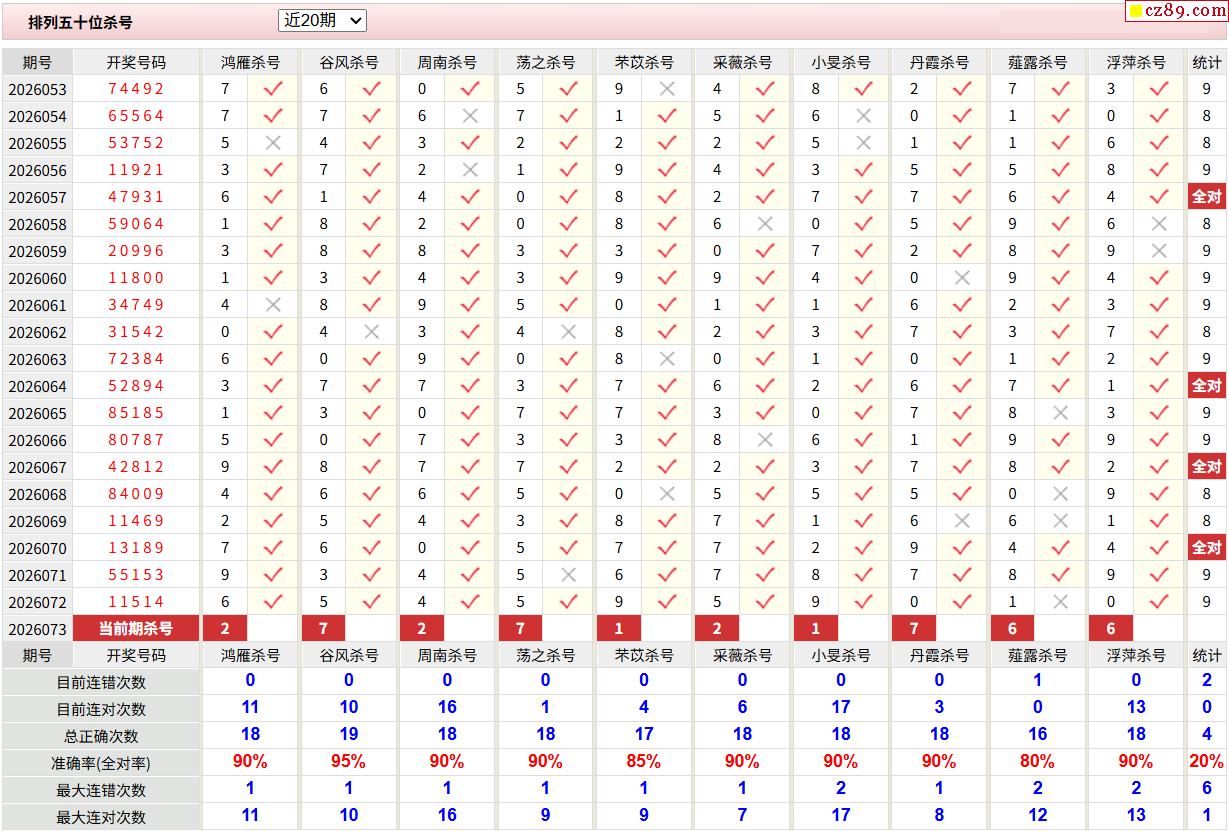Click the cross mark for 芣苡杀号 in row 2026068
The height and width of the screenshot is (833, 1229).
[667, 494]
